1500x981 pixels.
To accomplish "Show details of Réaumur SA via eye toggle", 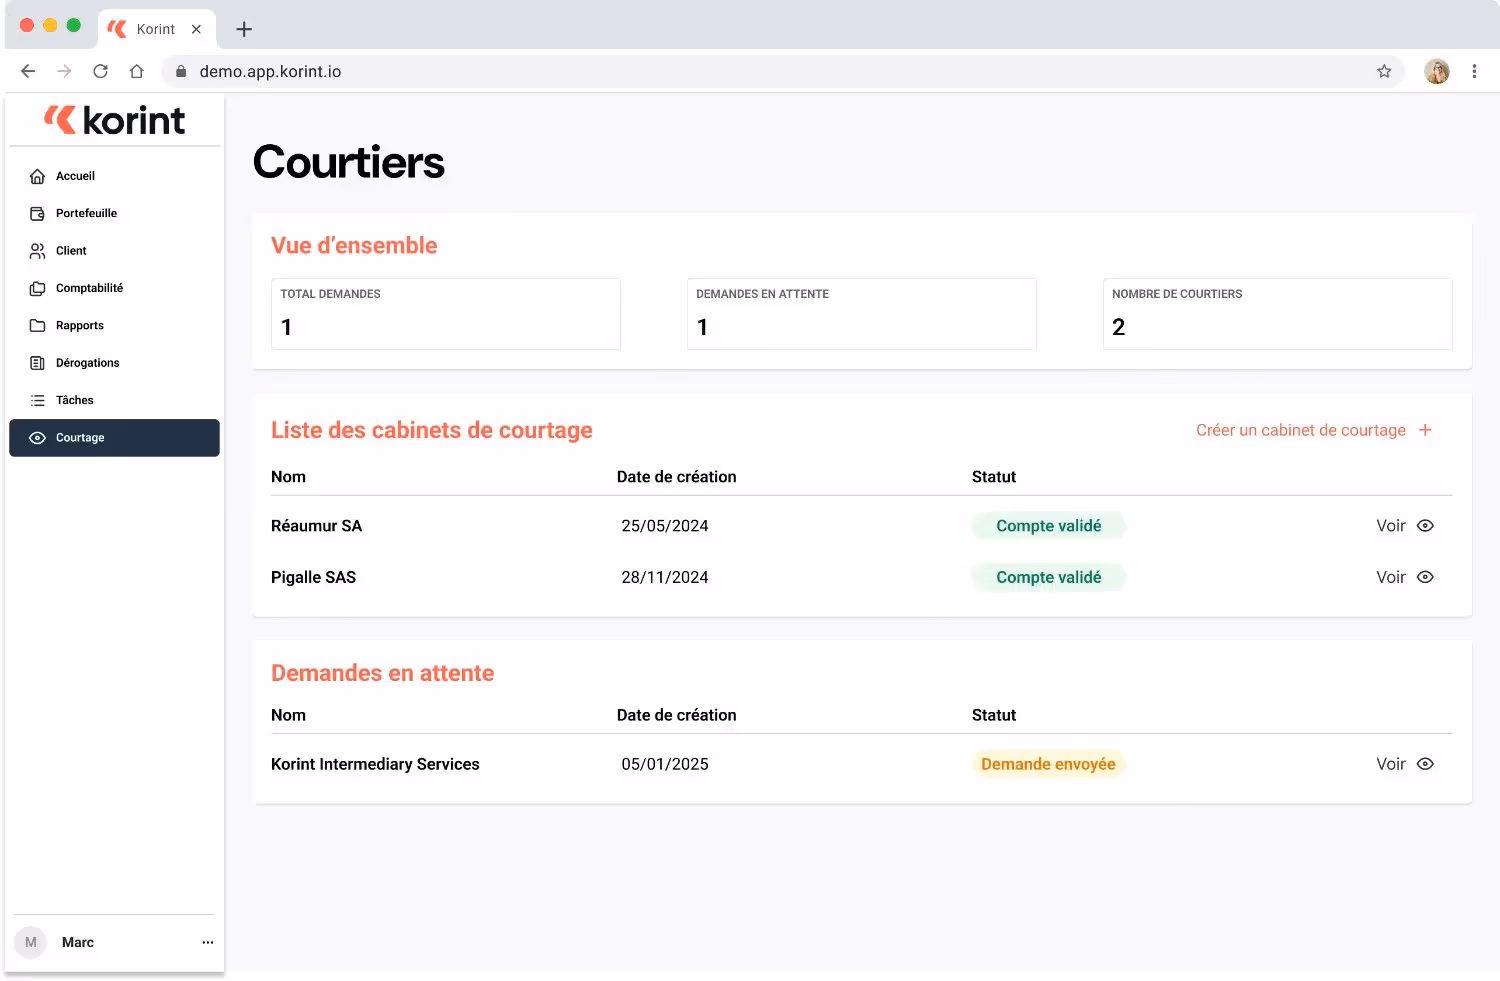I will coord(1426,525).
